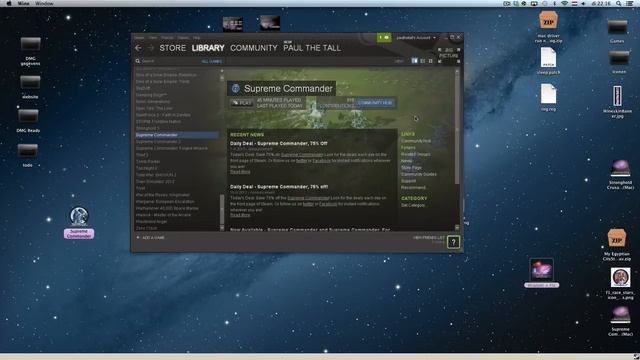The image size is (640, 360).
Task: Click Supreme Commander game logo icon in header
Action: [236, 89]
